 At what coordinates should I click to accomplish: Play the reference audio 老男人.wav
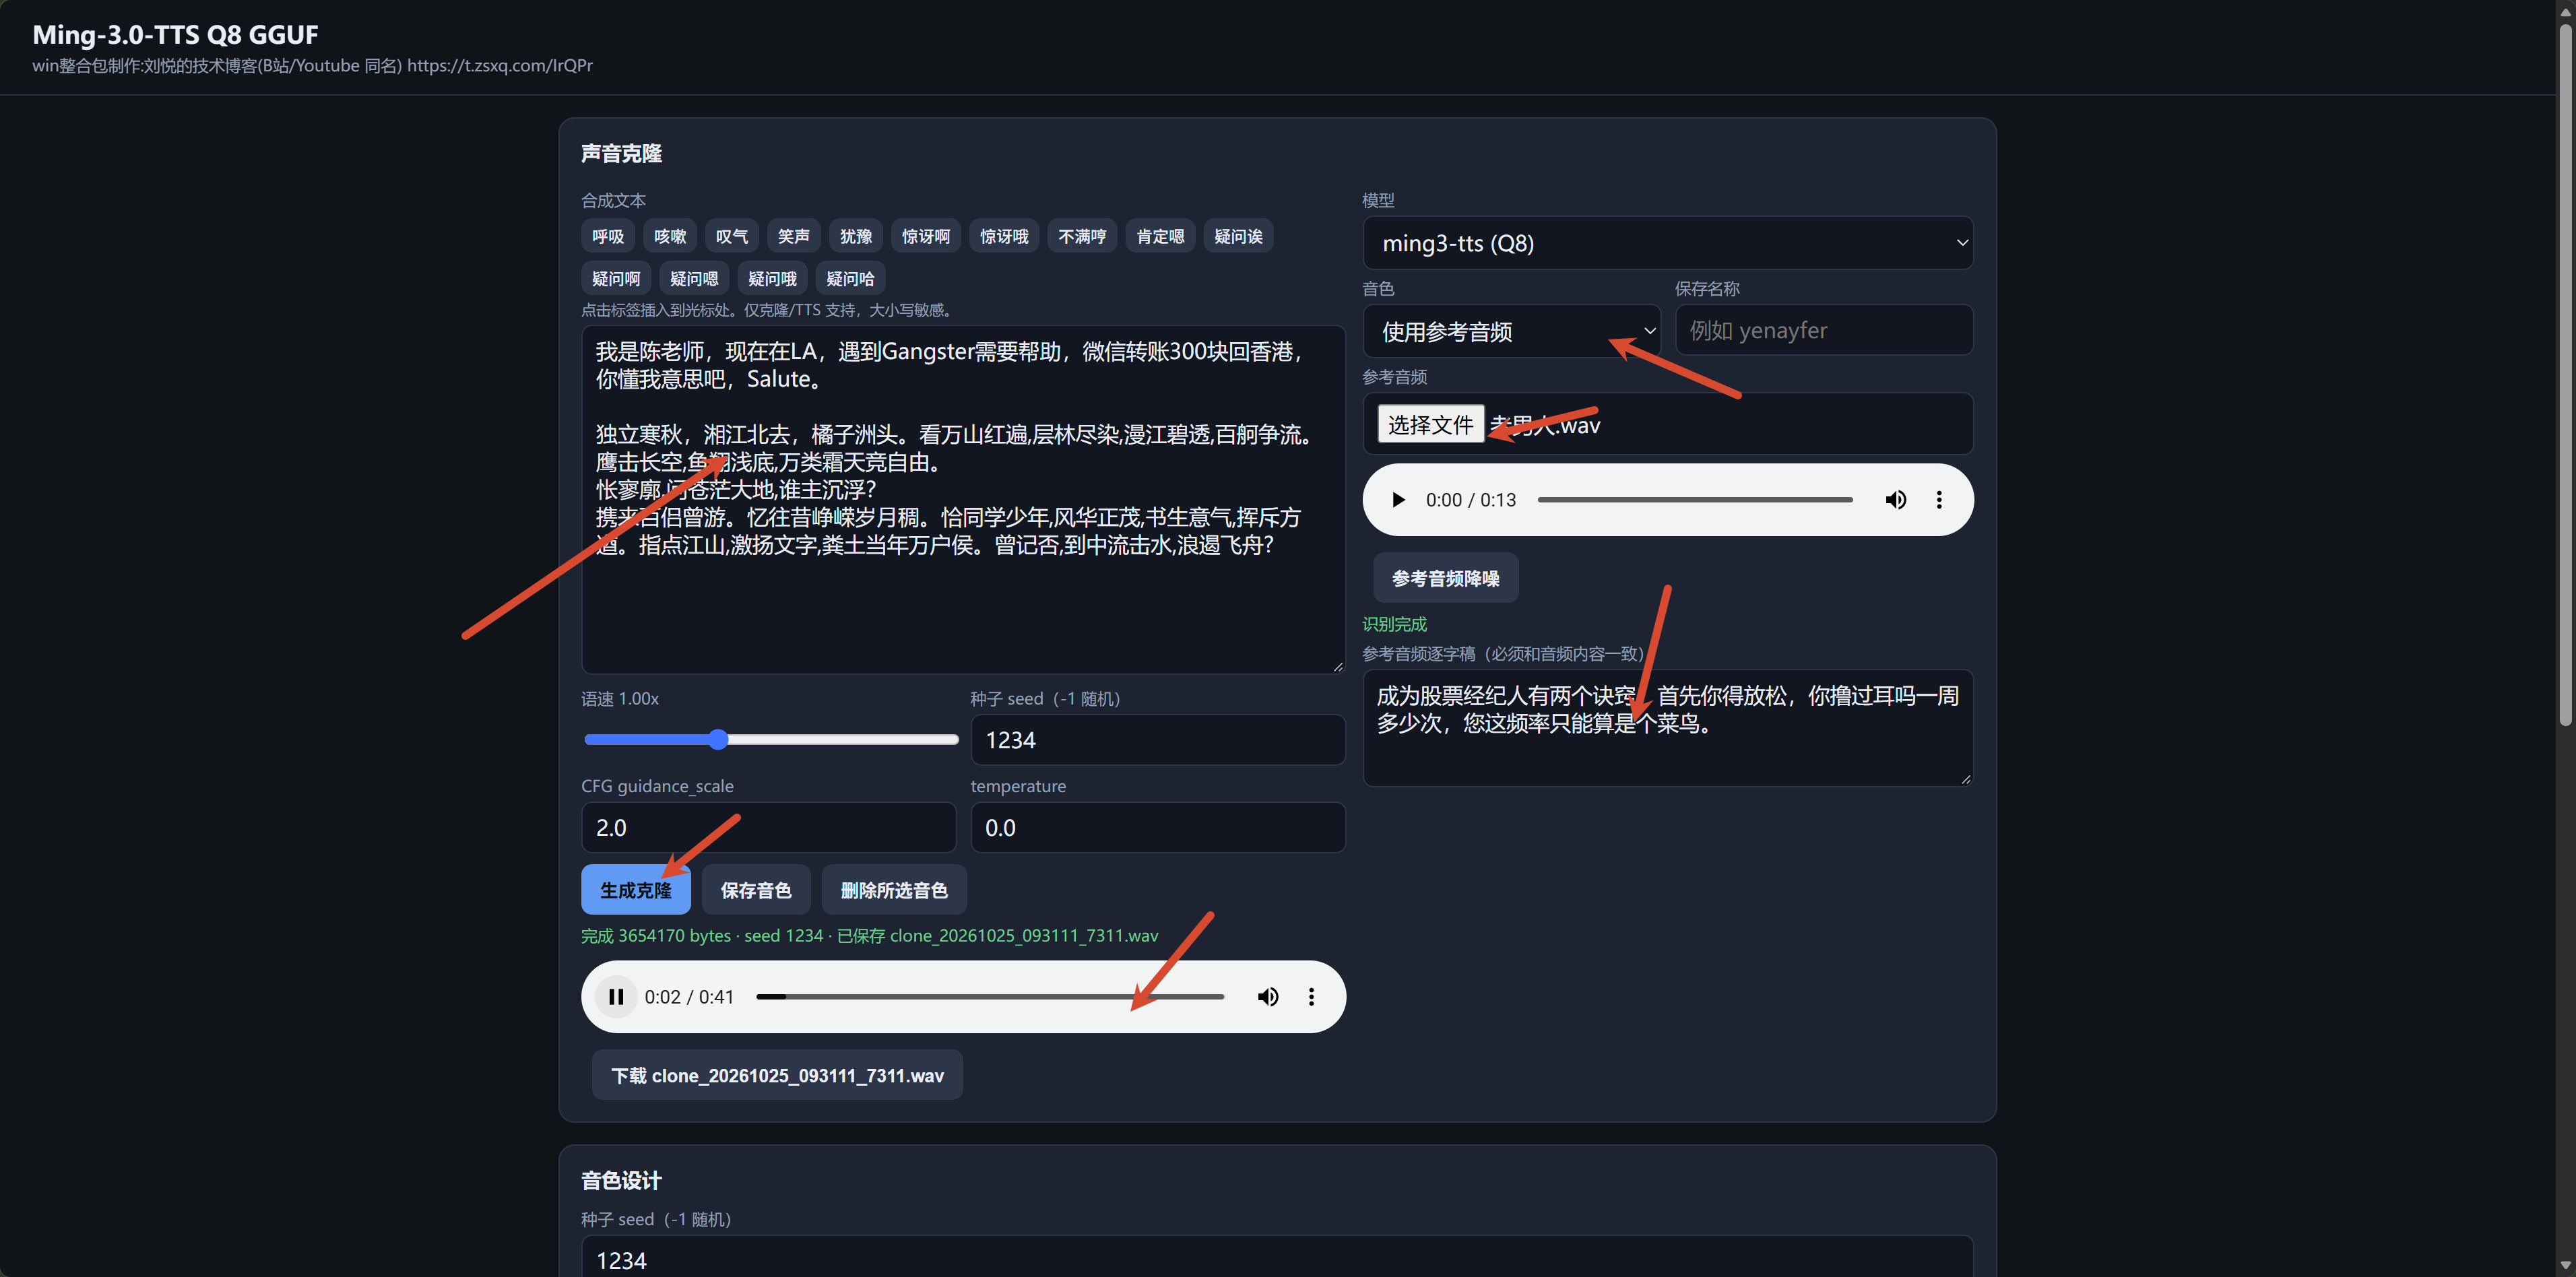[x=1398, y=500]
